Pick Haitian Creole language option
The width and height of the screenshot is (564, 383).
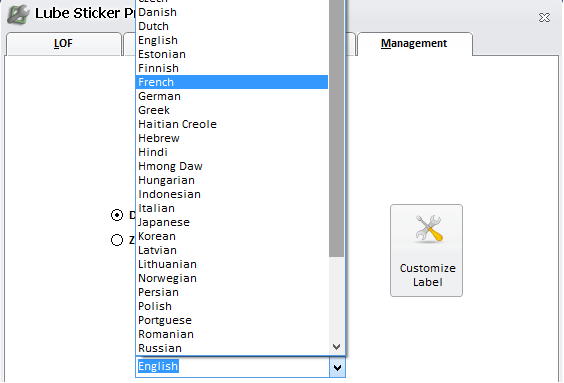[x=232, y=124]
